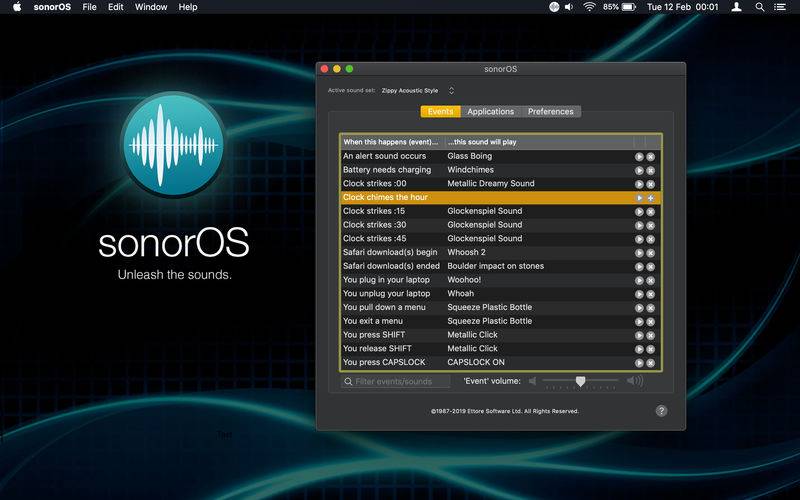Switch to the Applications tab
800x500 pixels.
pyautogui.click(x=490, y=111)
